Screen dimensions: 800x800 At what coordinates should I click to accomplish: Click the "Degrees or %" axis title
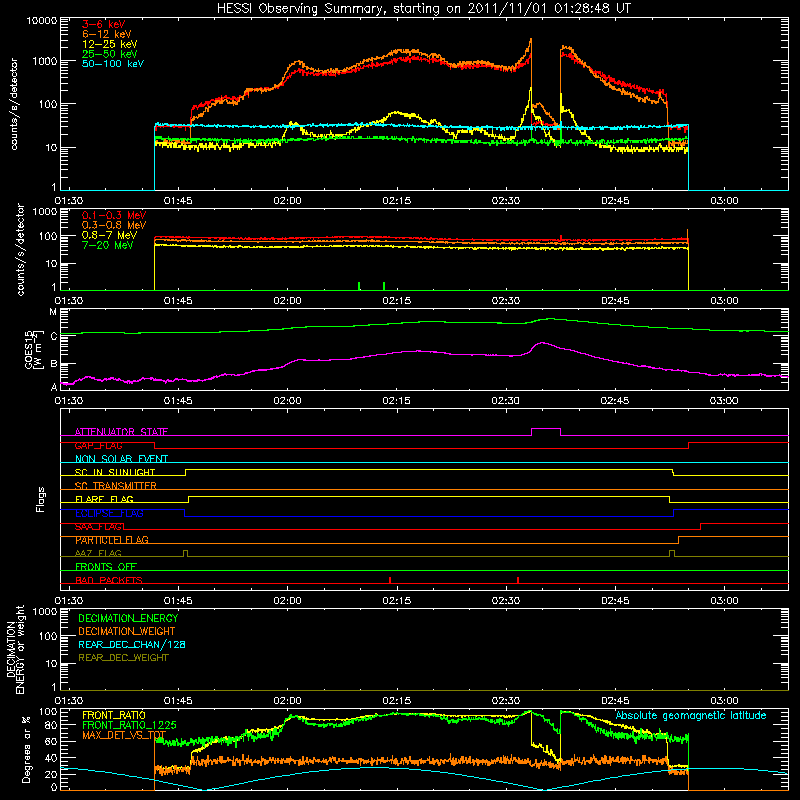point(25,749)
